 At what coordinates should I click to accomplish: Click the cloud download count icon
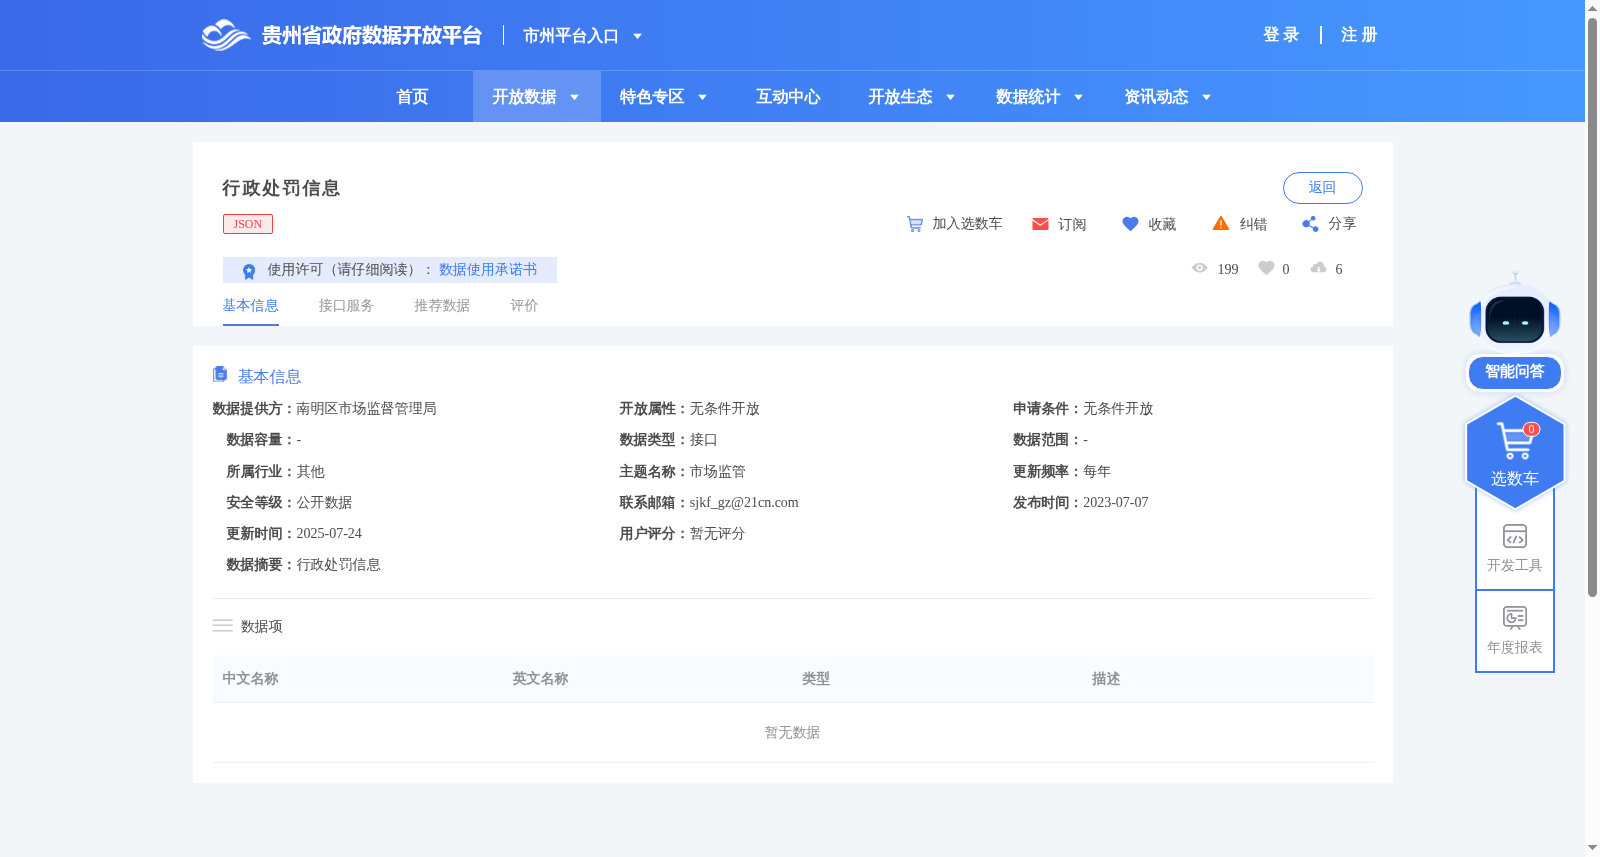click(1319, 268)
